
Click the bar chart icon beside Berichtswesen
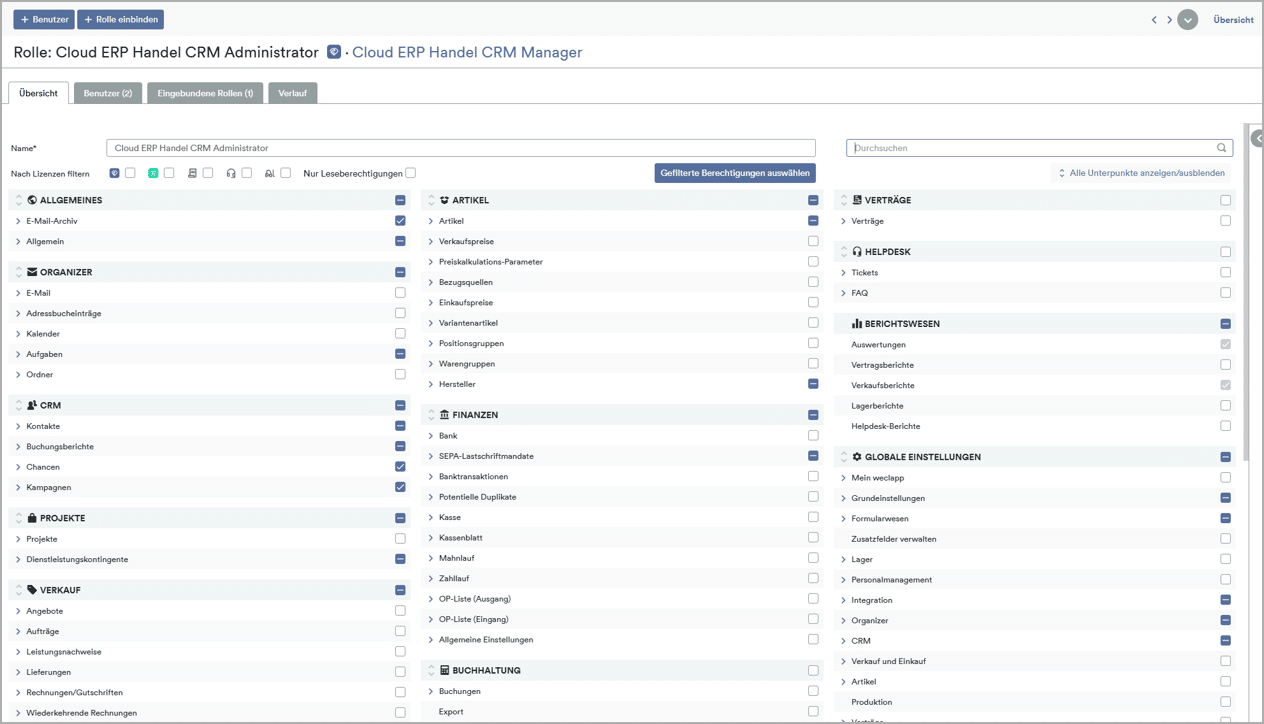point(856,324)
